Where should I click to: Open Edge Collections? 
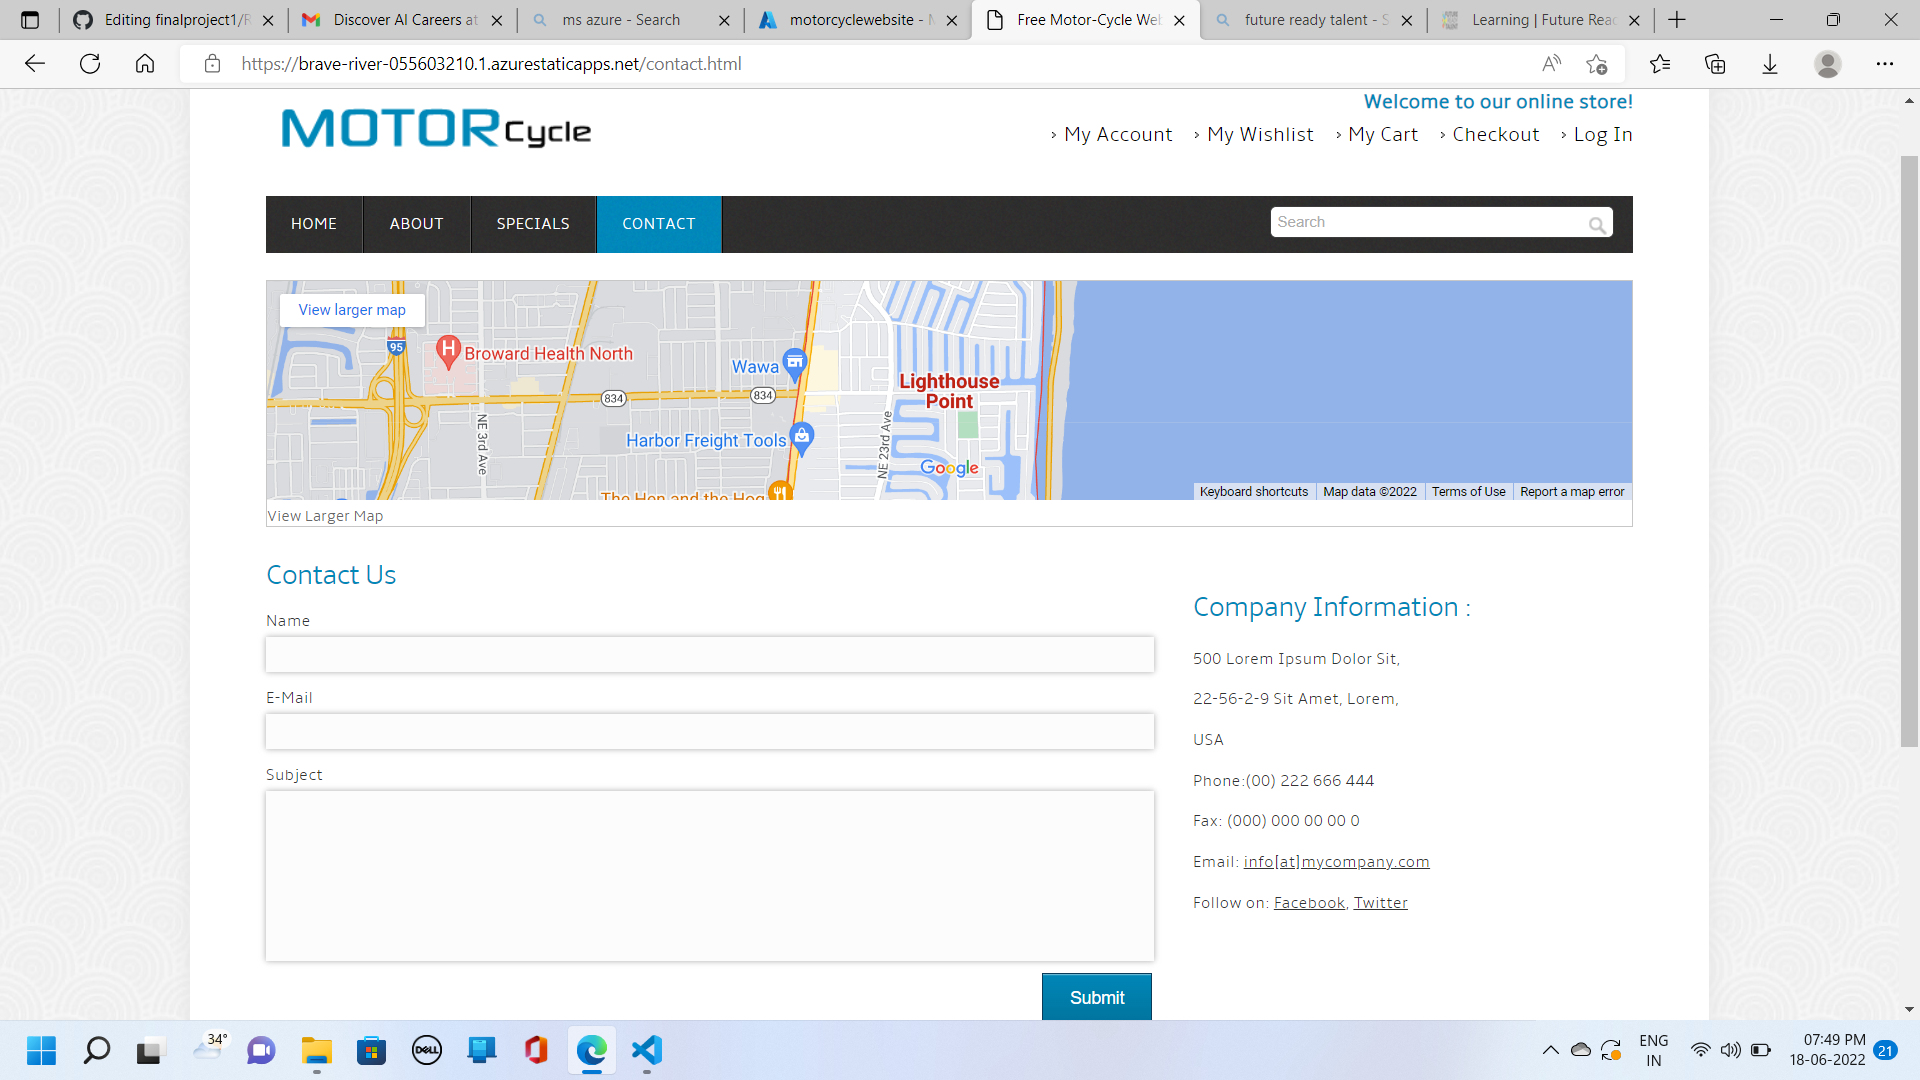(1716, 63)
